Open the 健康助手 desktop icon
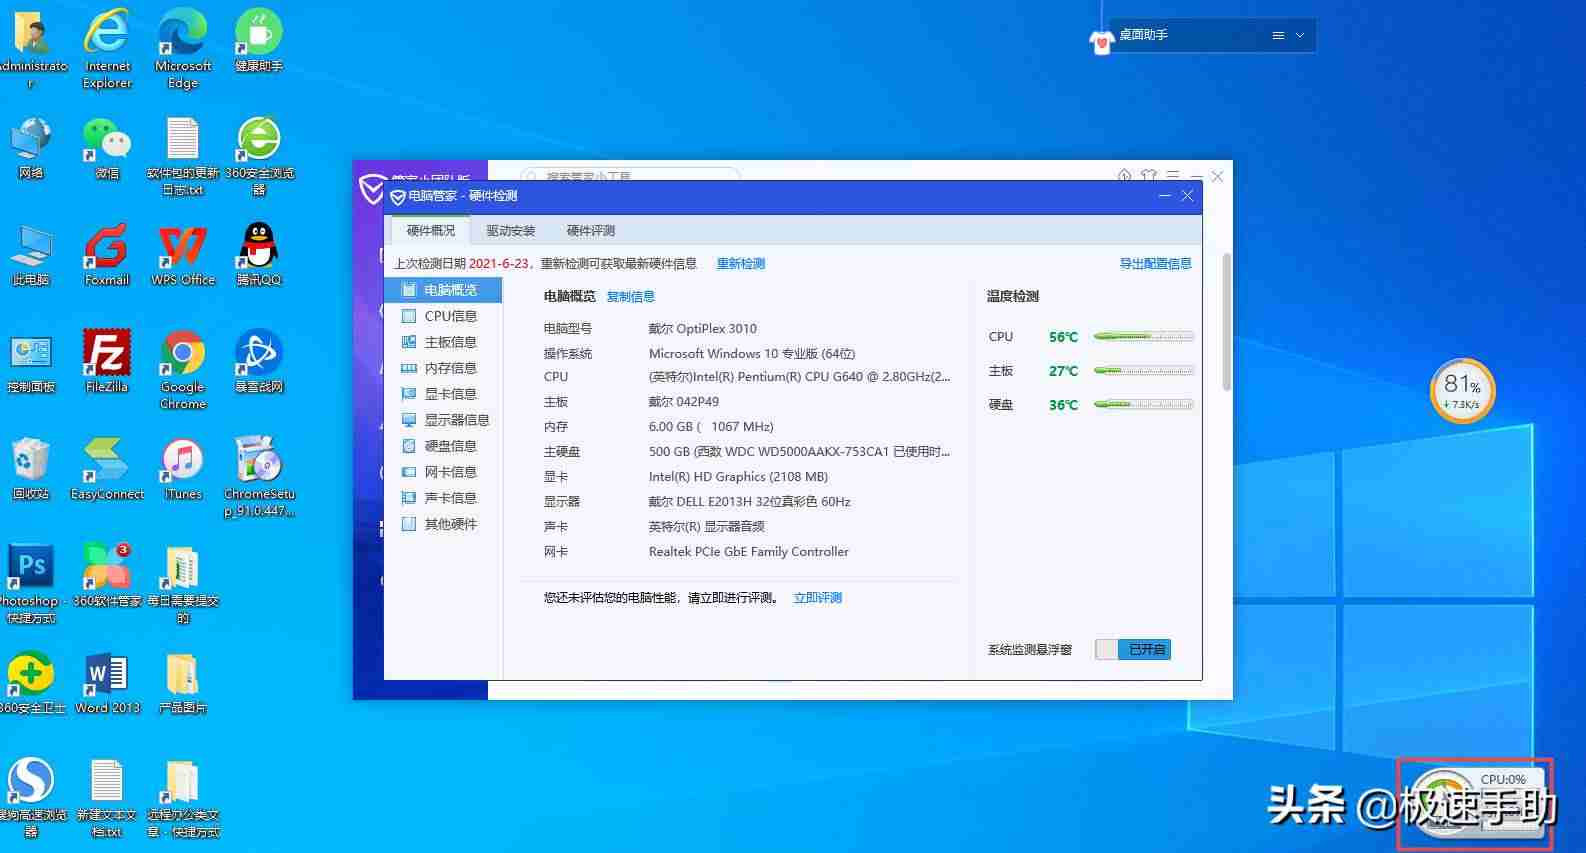The width and height of the screenshot is (1586, 853). coord(259,41)
